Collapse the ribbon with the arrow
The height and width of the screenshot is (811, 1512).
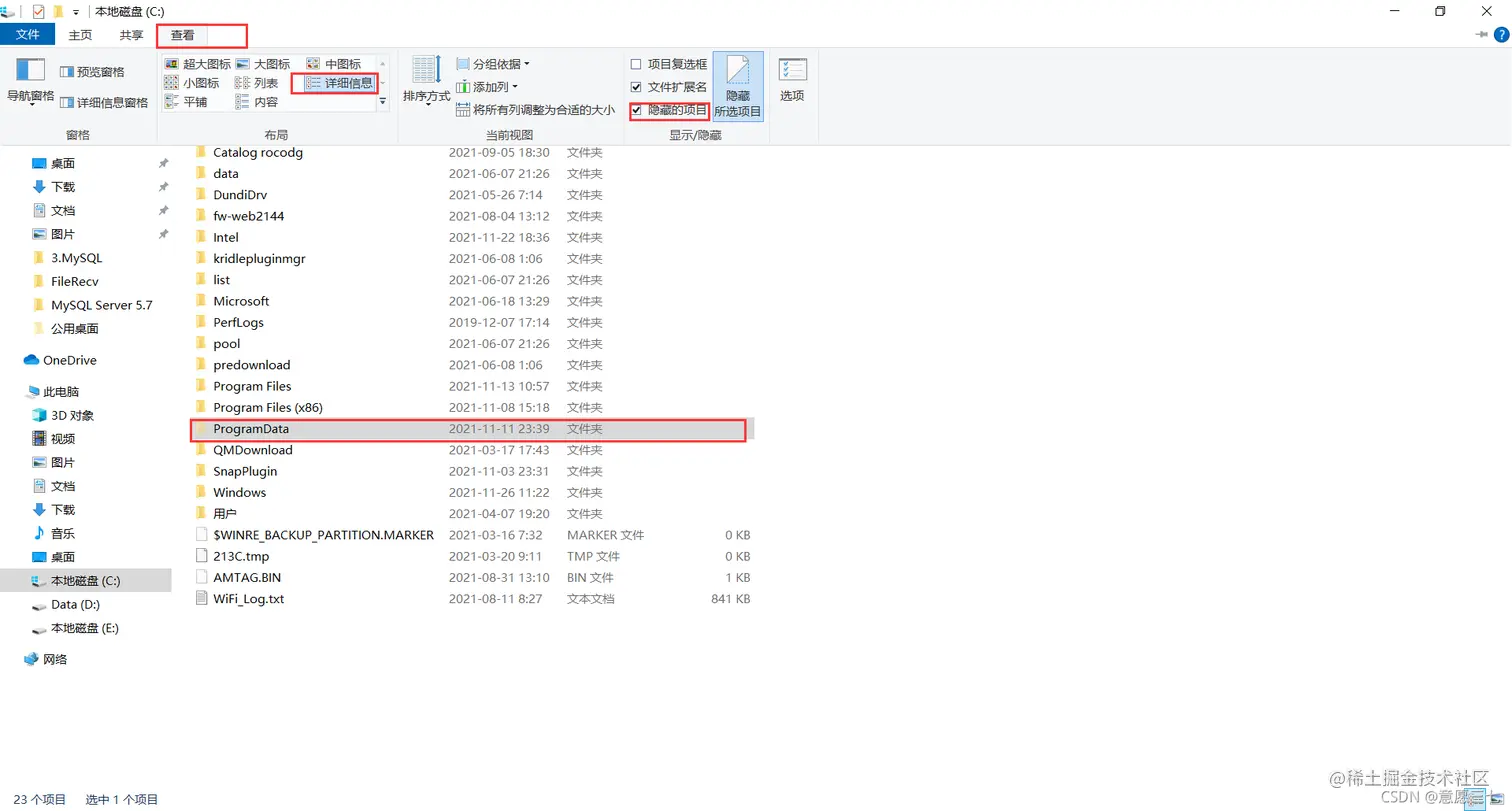[x=1481, y=35]
